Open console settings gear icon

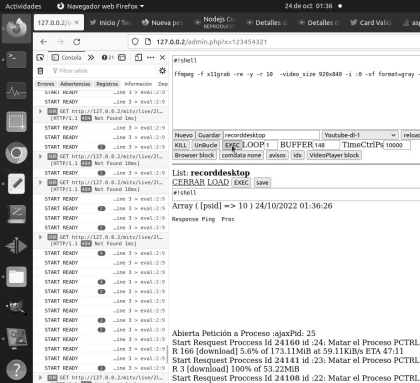(162, 71)
